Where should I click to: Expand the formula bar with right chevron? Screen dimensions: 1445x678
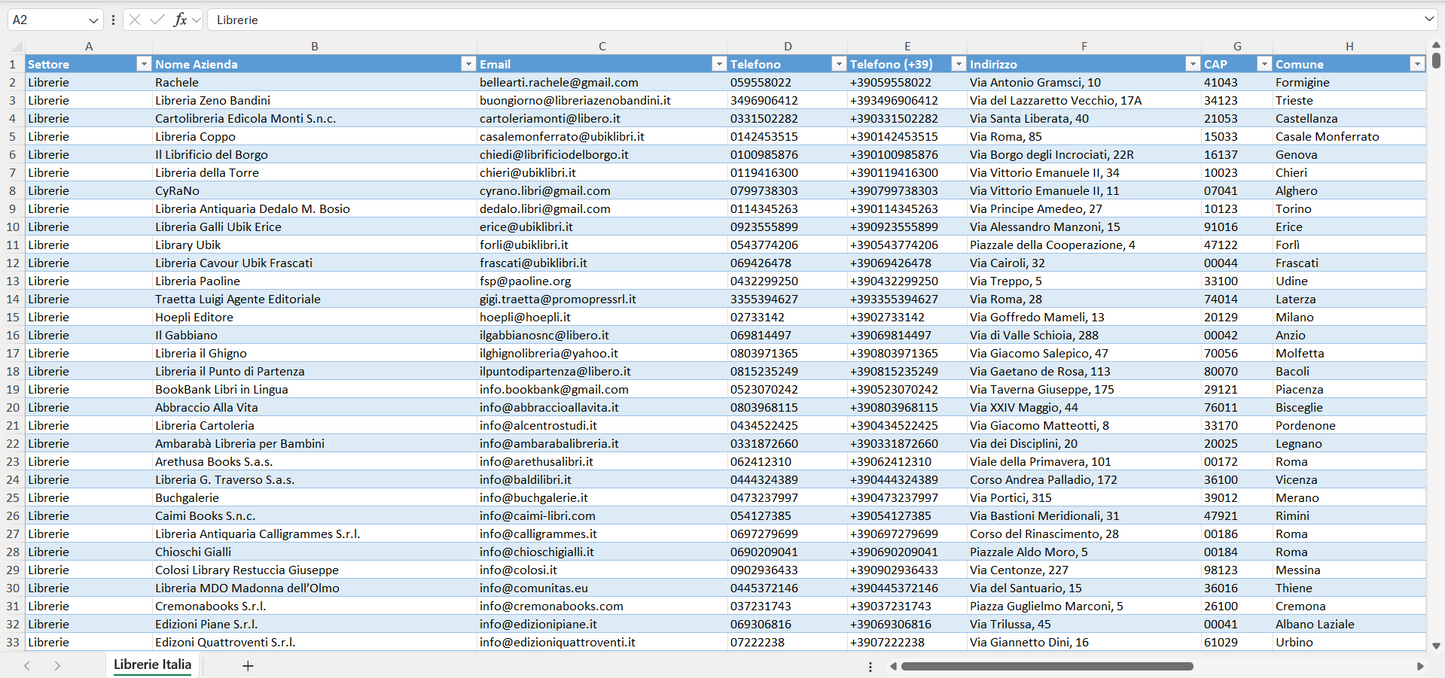1429,20
